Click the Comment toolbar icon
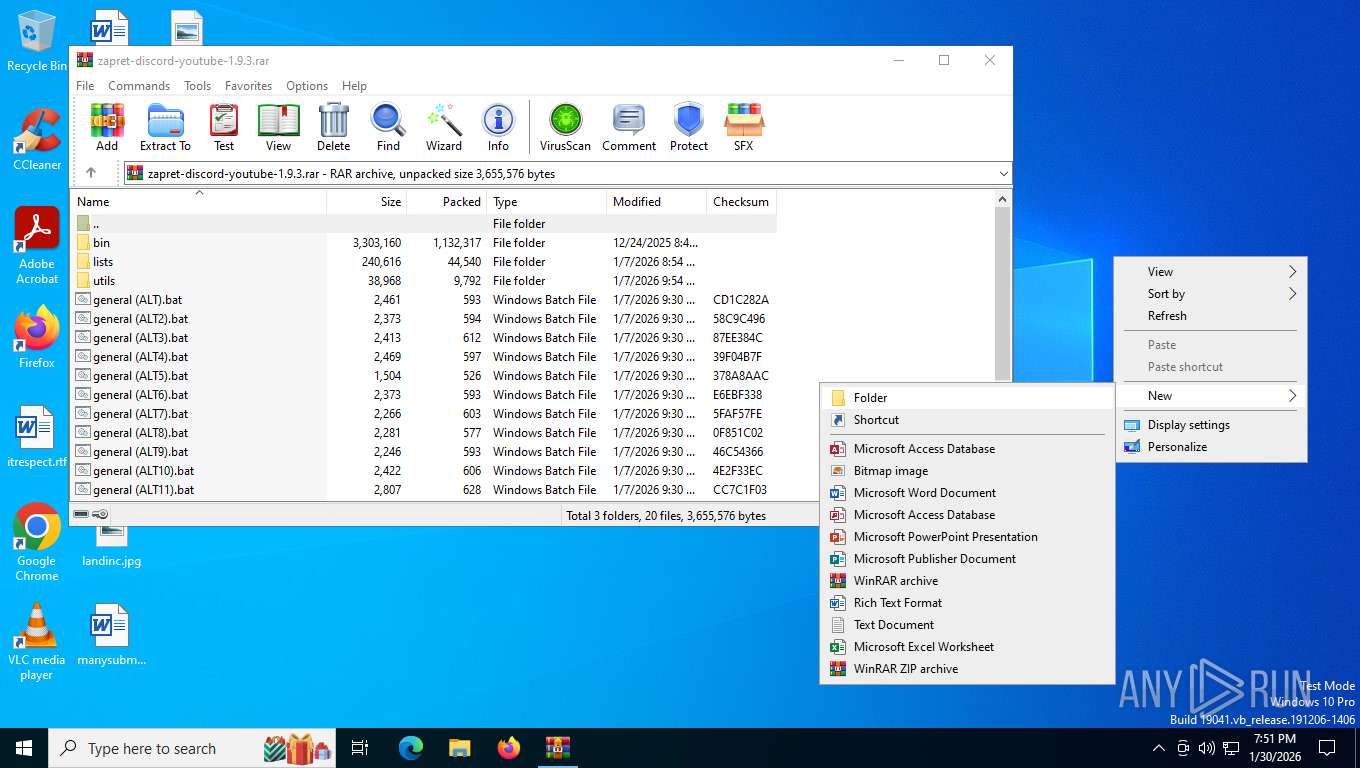 [629, 127]
